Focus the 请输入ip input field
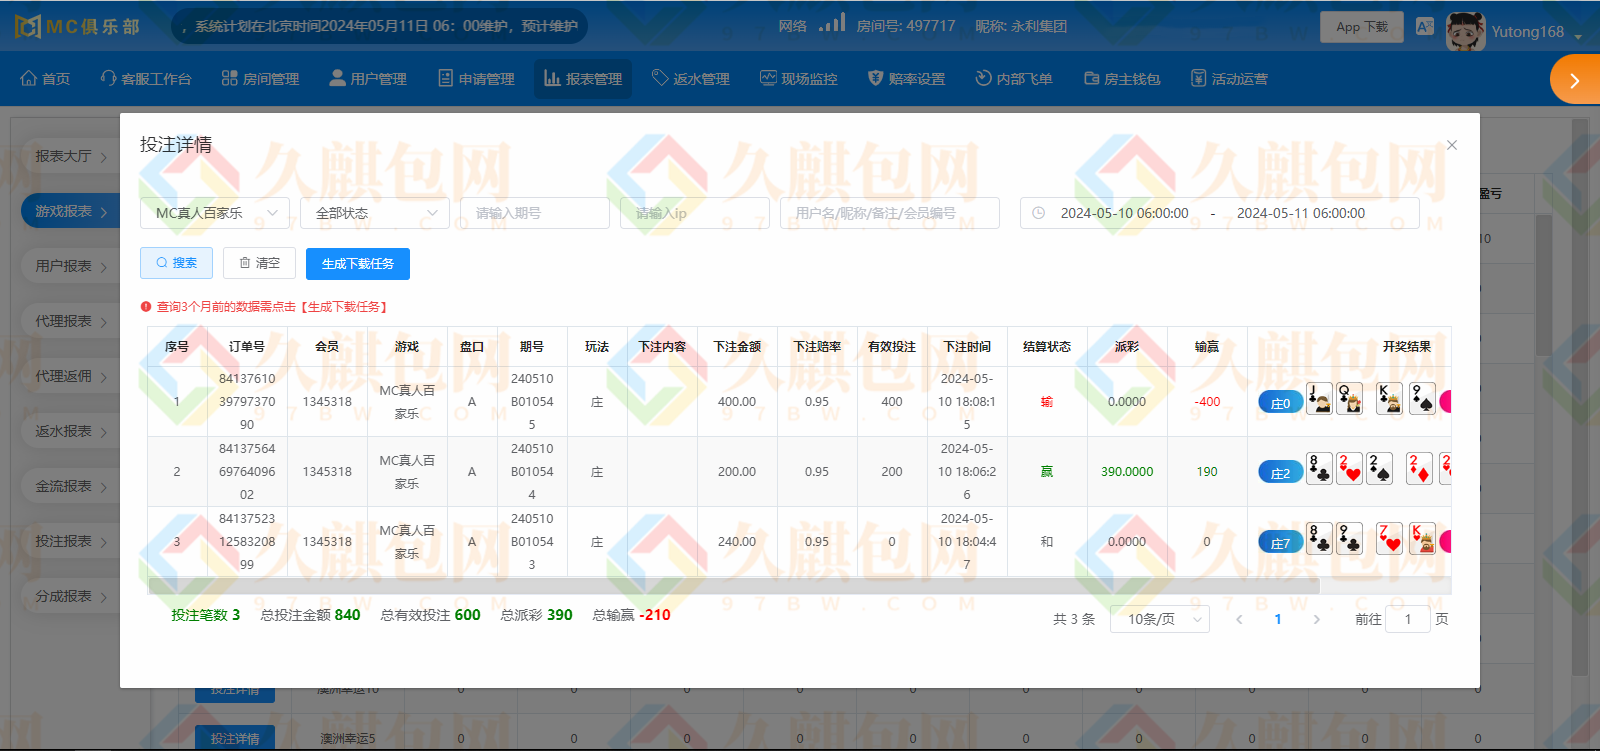 click(695, 213)
